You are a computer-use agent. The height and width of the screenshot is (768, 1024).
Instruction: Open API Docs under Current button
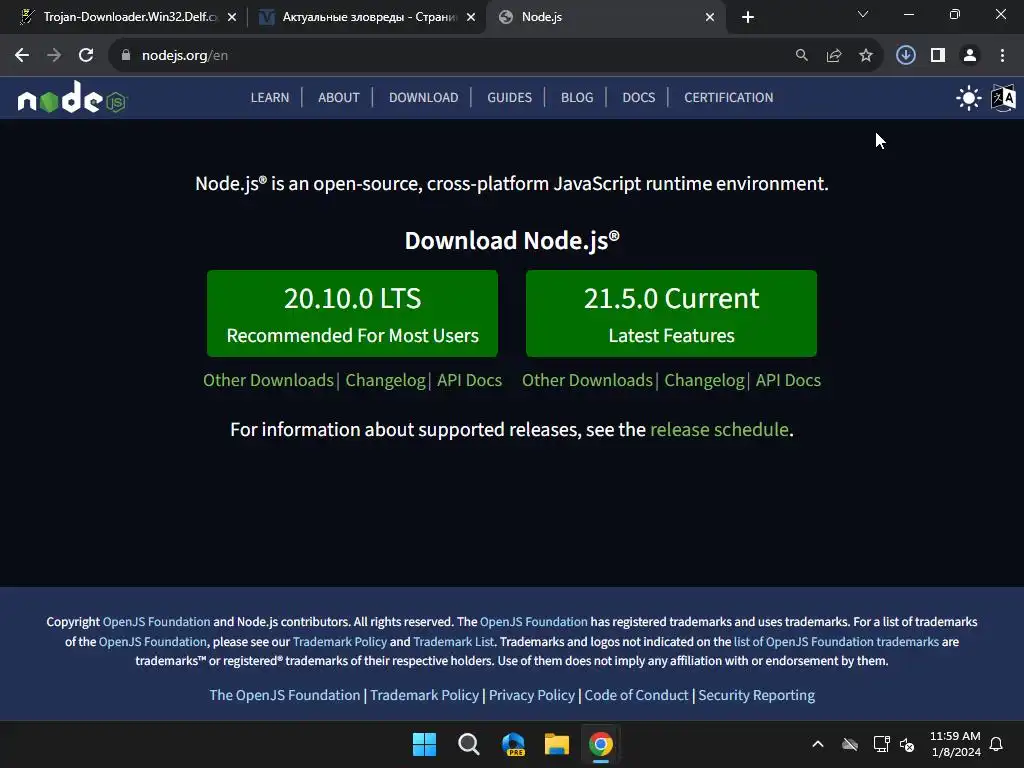click(788, 380)
